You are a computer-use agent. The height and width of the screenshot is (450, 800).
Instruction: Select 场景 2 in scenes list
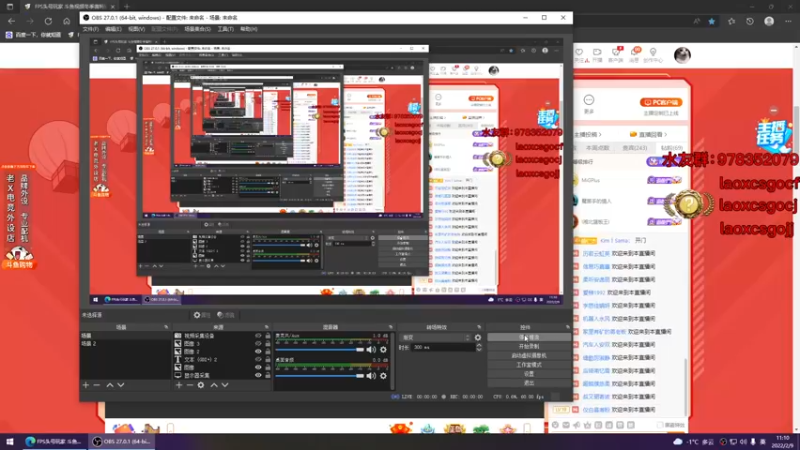(126, 344)
